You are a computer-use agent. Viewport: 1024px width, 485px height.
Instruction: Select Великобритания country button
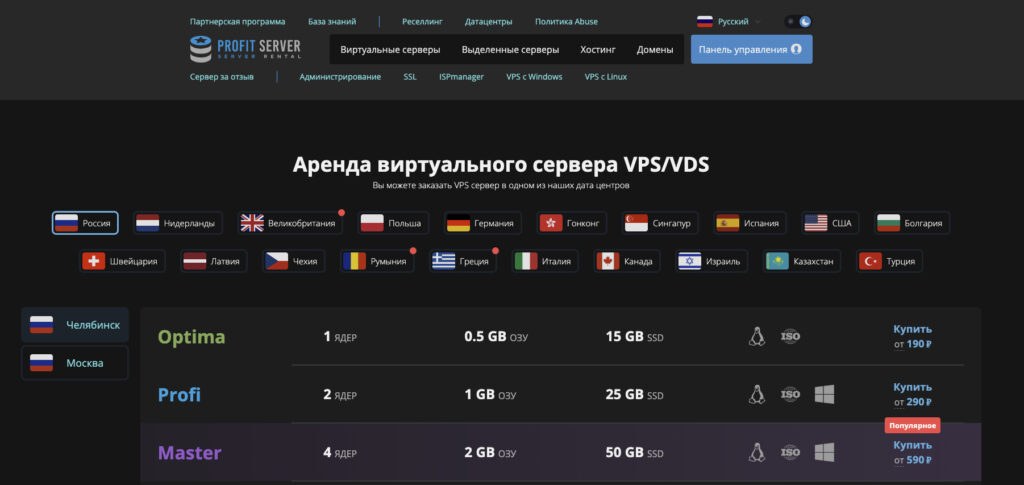click(x=290, y=223)
